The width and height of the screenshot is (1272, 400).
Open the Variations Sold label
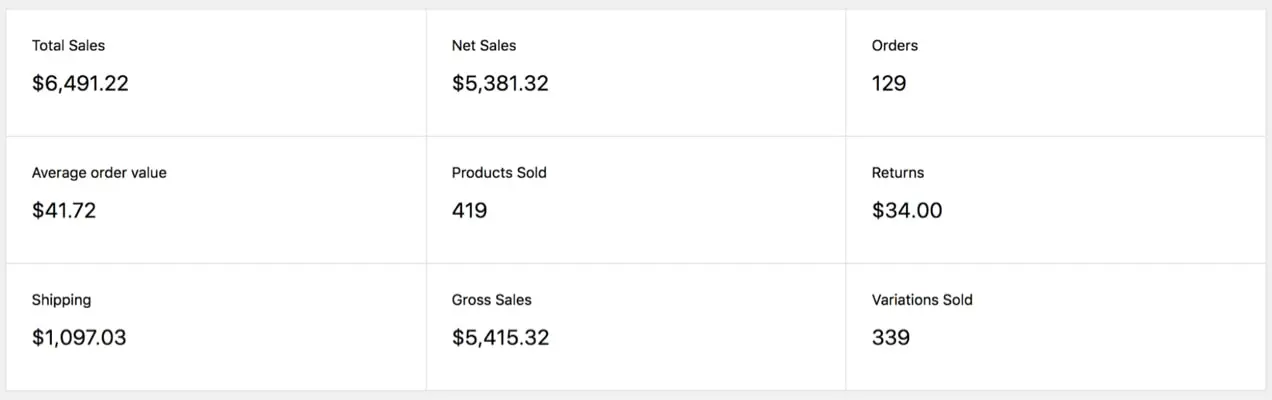[922, 299]
